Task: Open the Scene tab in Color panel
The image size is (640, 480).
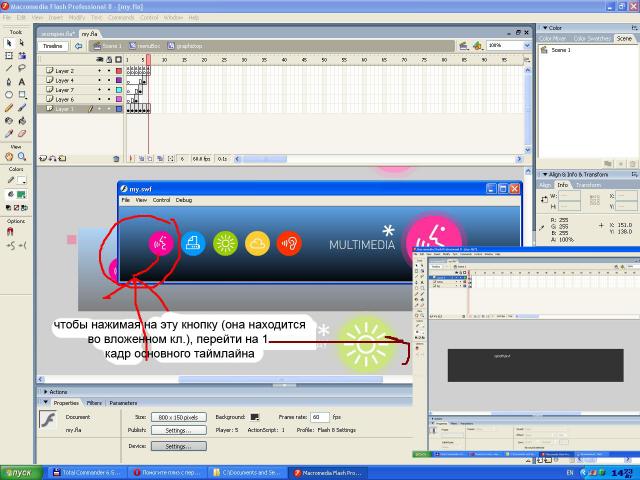Action: coord(624,38)
